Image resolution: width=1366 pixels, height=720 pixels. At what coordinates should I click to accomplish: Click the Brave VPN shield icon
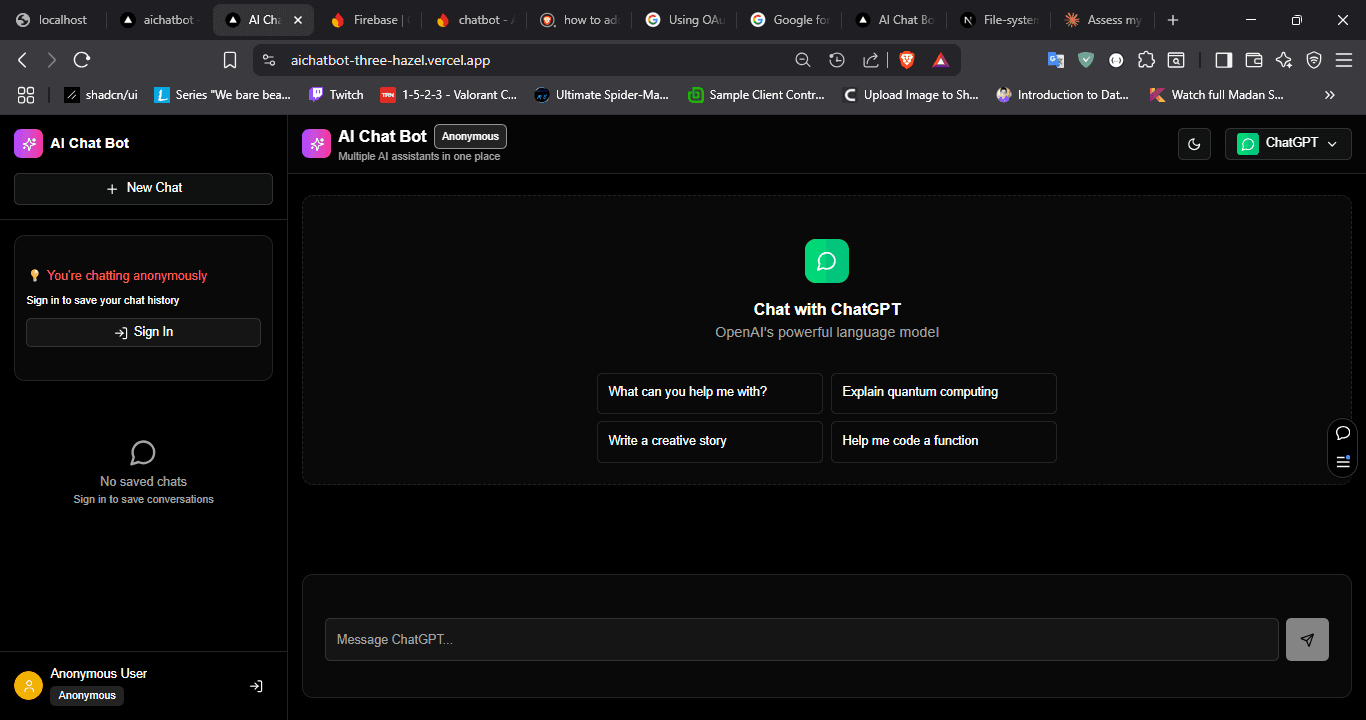(1314, 60)
